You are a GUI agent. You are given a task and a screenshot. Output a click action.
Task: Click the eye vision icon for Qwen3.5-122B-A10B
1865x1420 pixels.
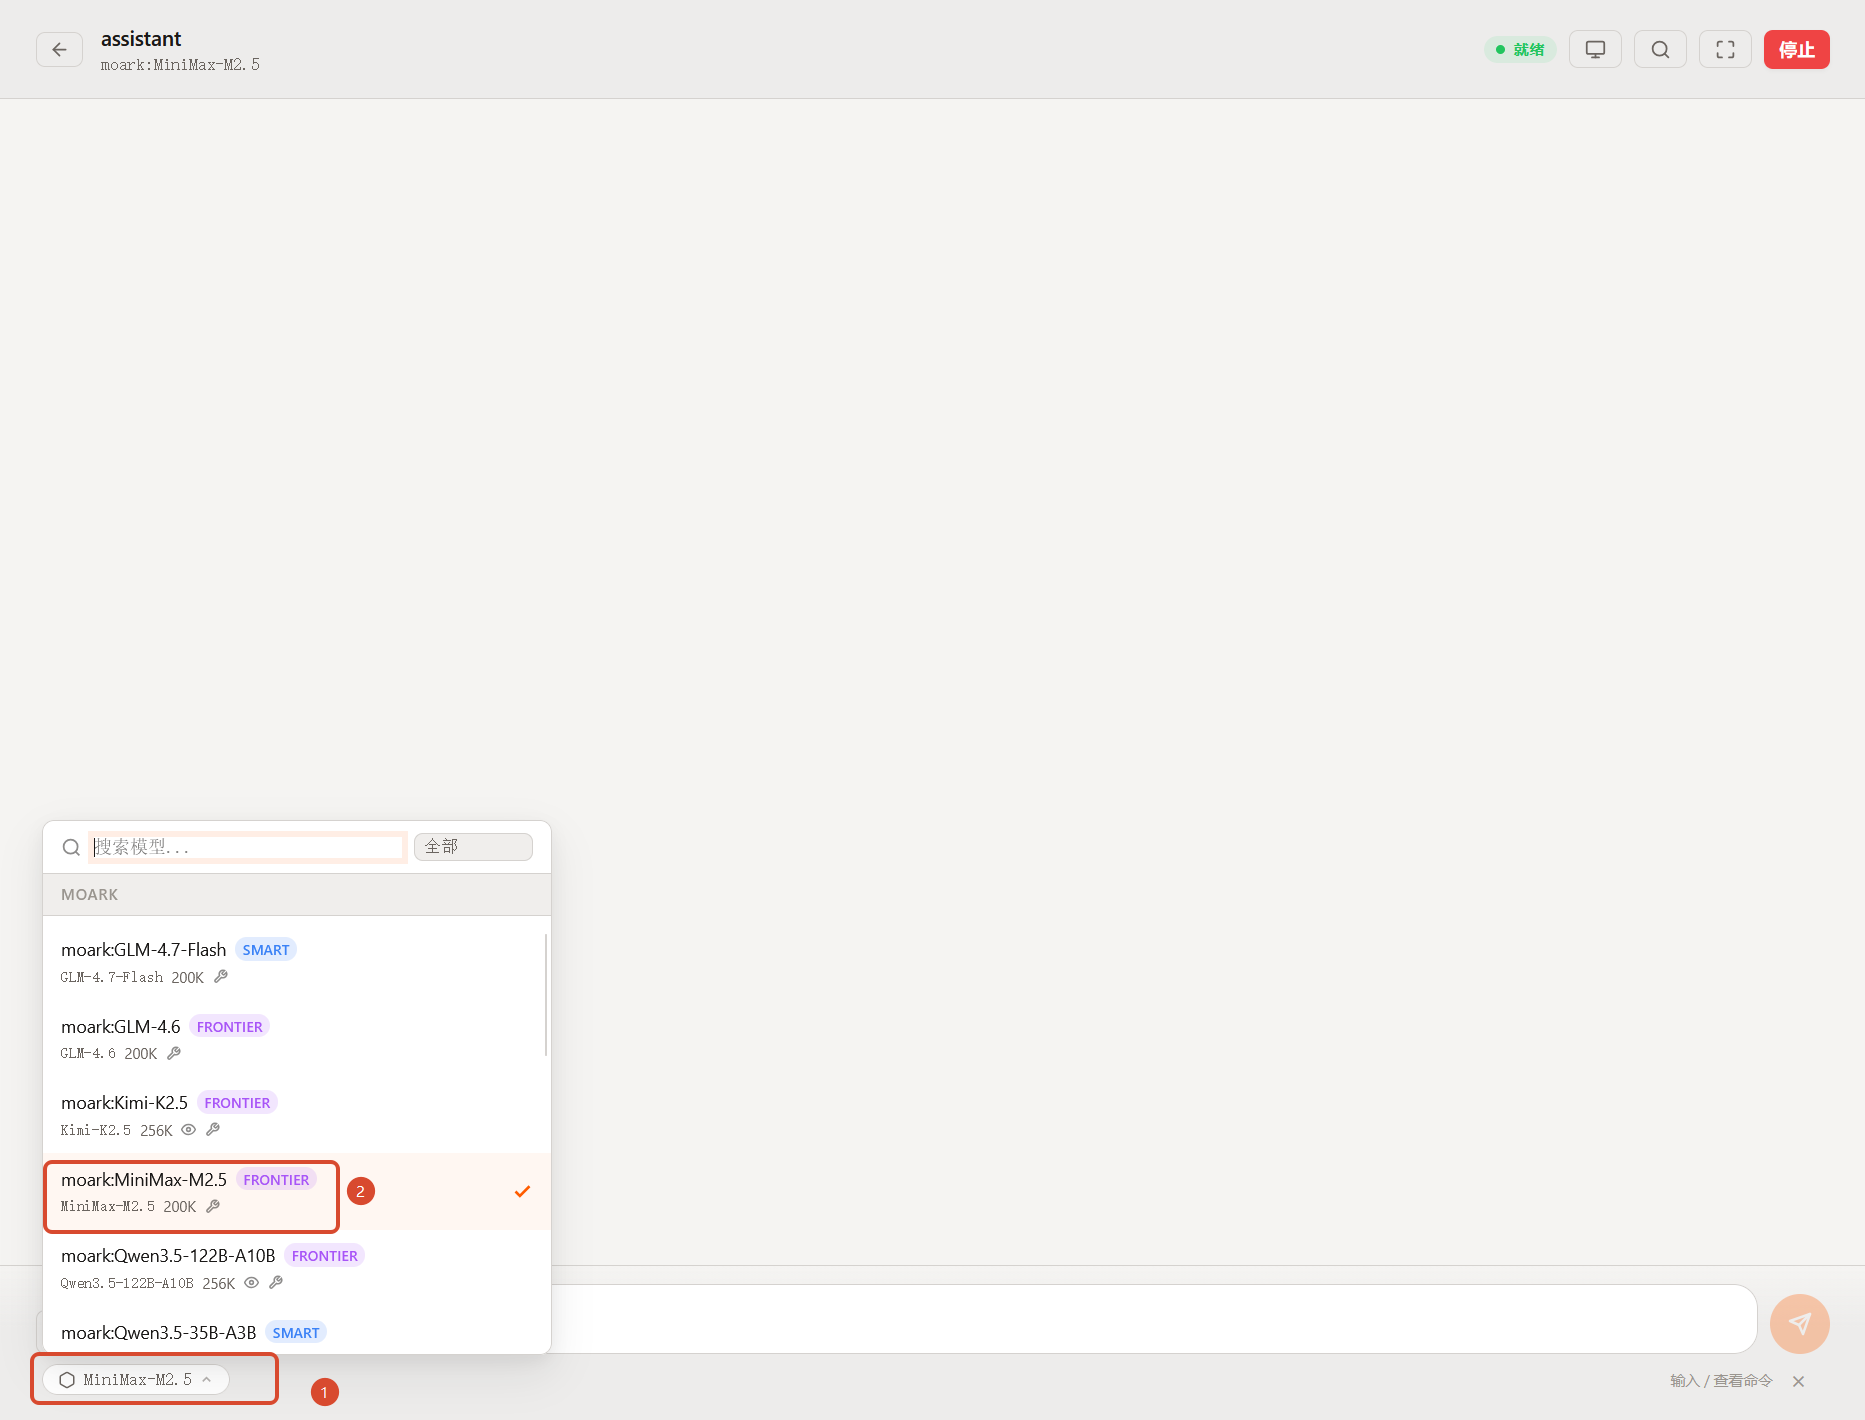tap(252, 1283)
